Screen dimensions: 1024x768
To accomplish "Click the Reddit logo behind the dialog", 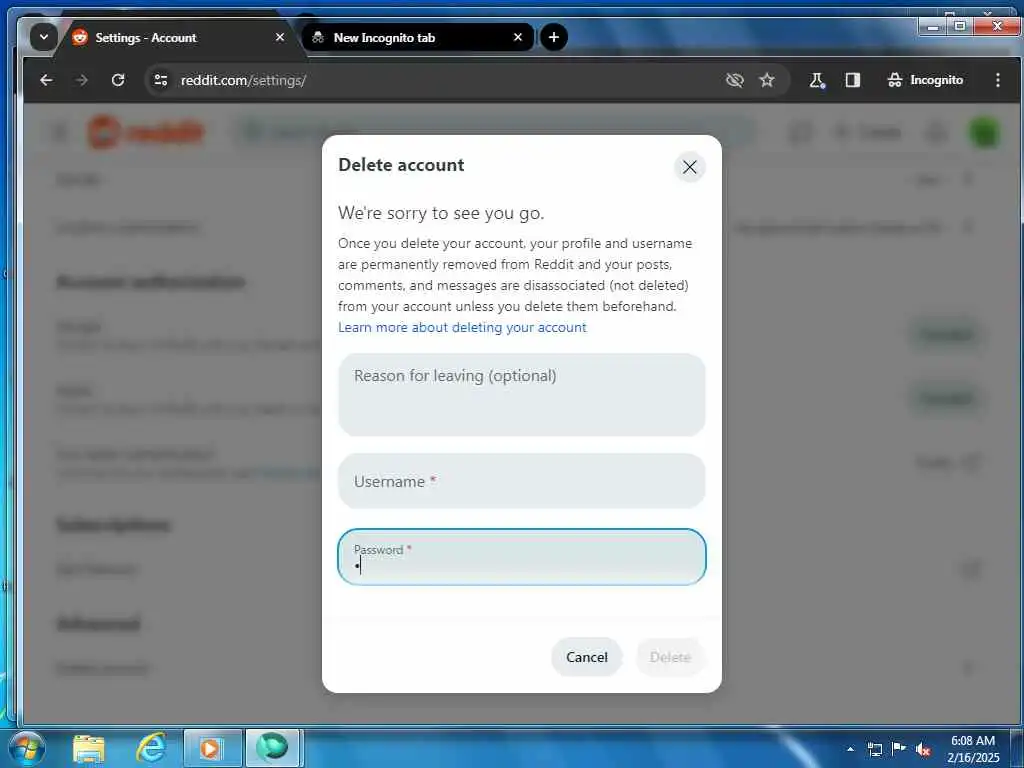I will (x=146, y=133).
